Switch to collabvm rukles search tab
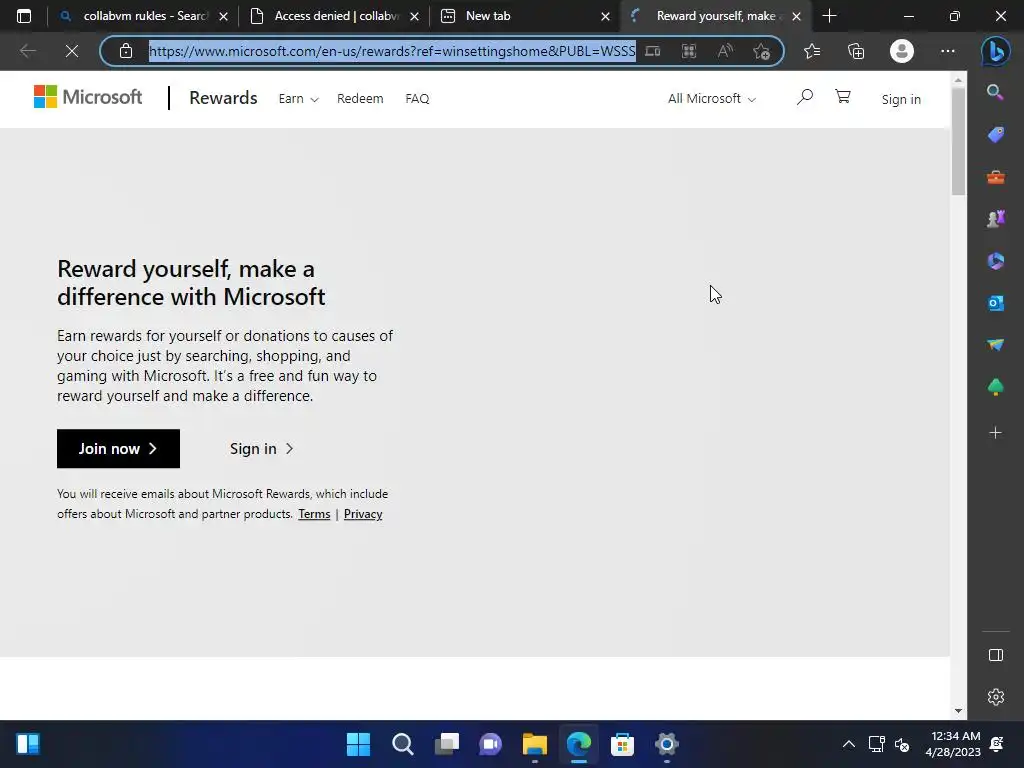Screen dimensions: 1024x768 (143, 16)
